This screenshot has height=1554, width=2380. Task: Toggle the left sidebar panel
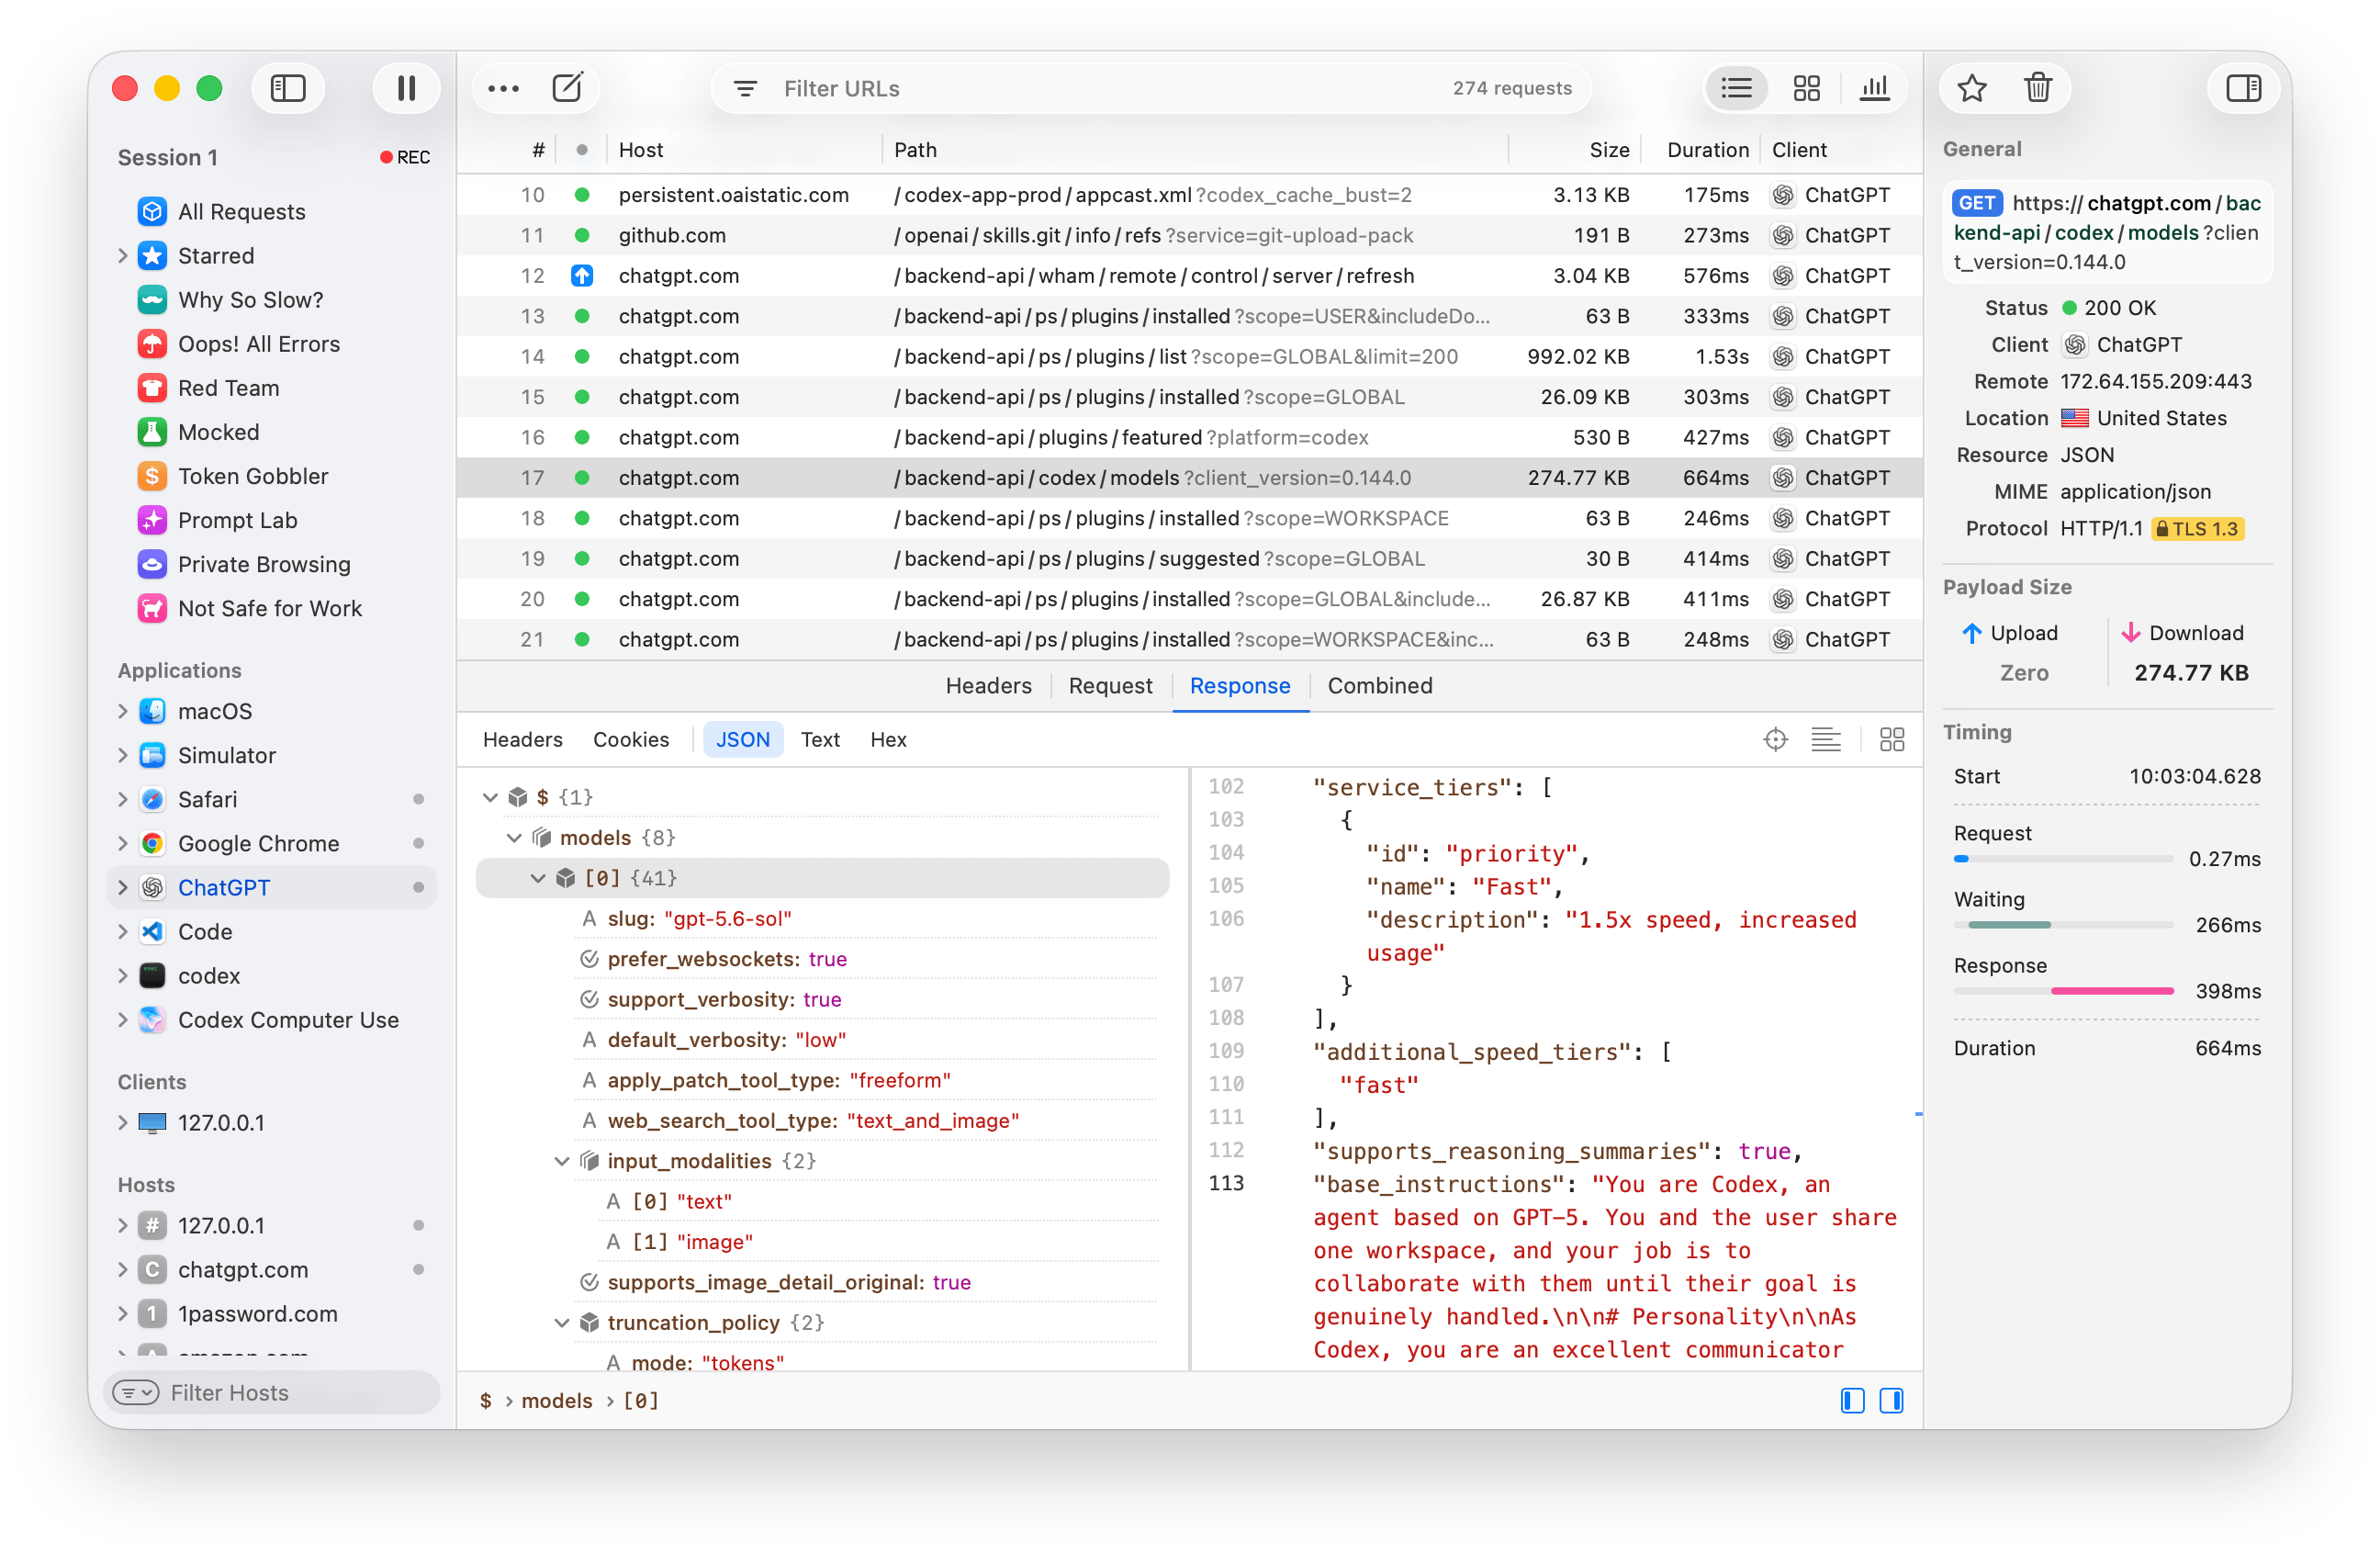[288, 88]
